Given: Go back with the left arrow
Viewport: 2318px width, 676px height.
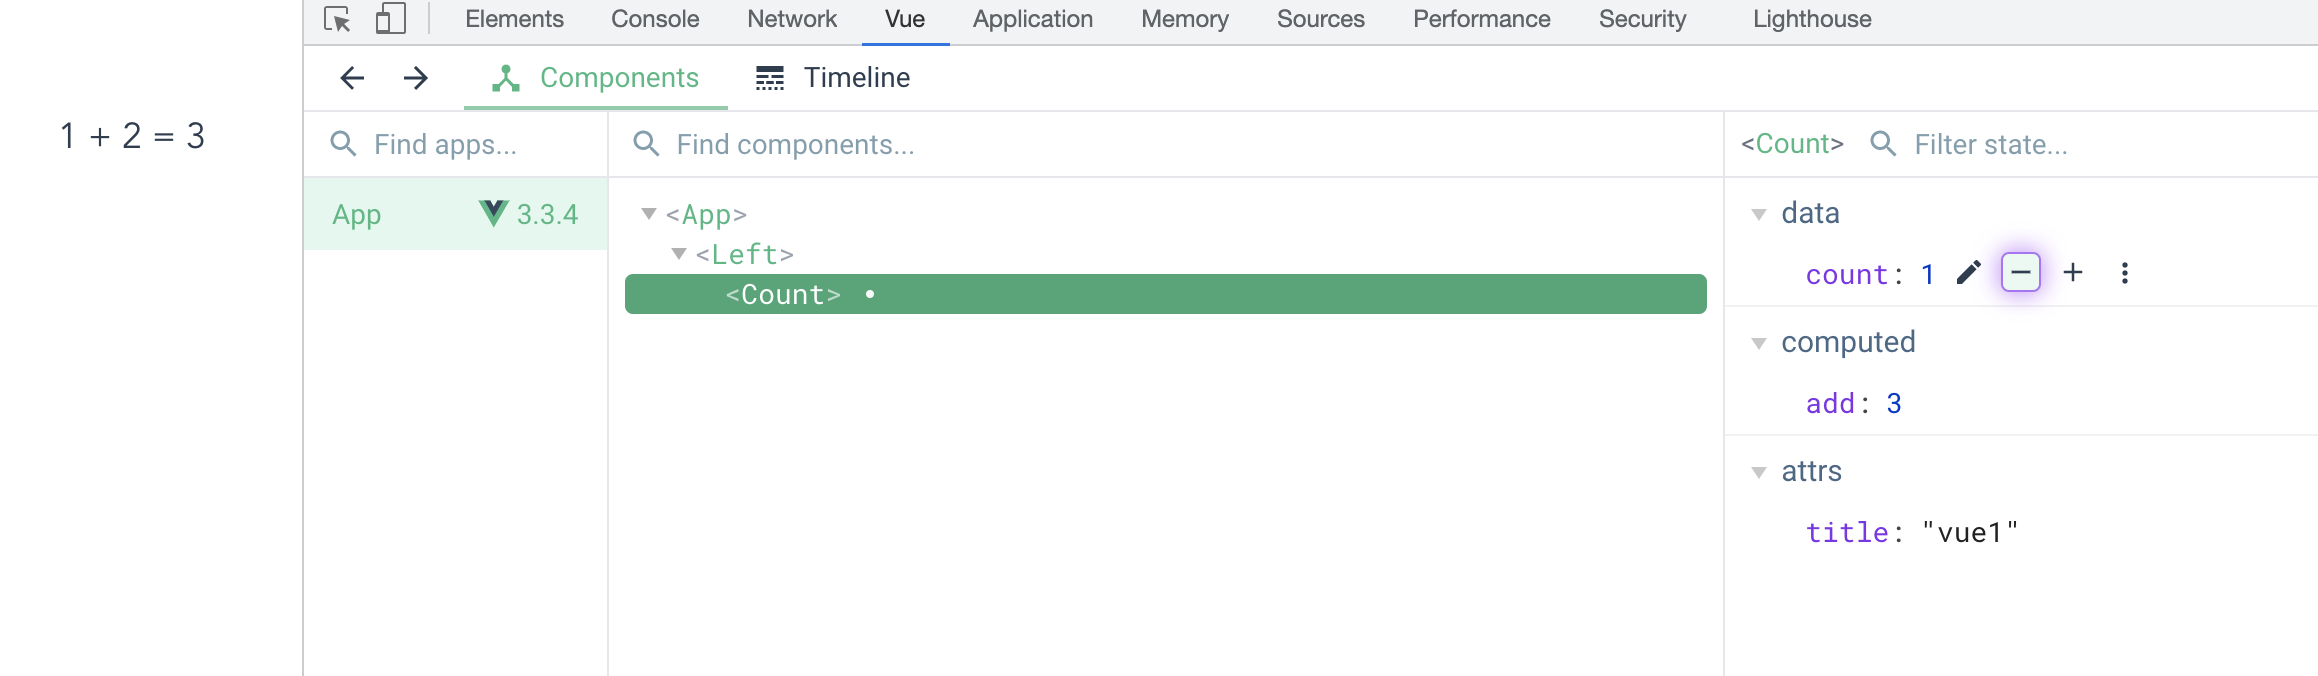Looking at the screenshot, I should pos(352,78).
